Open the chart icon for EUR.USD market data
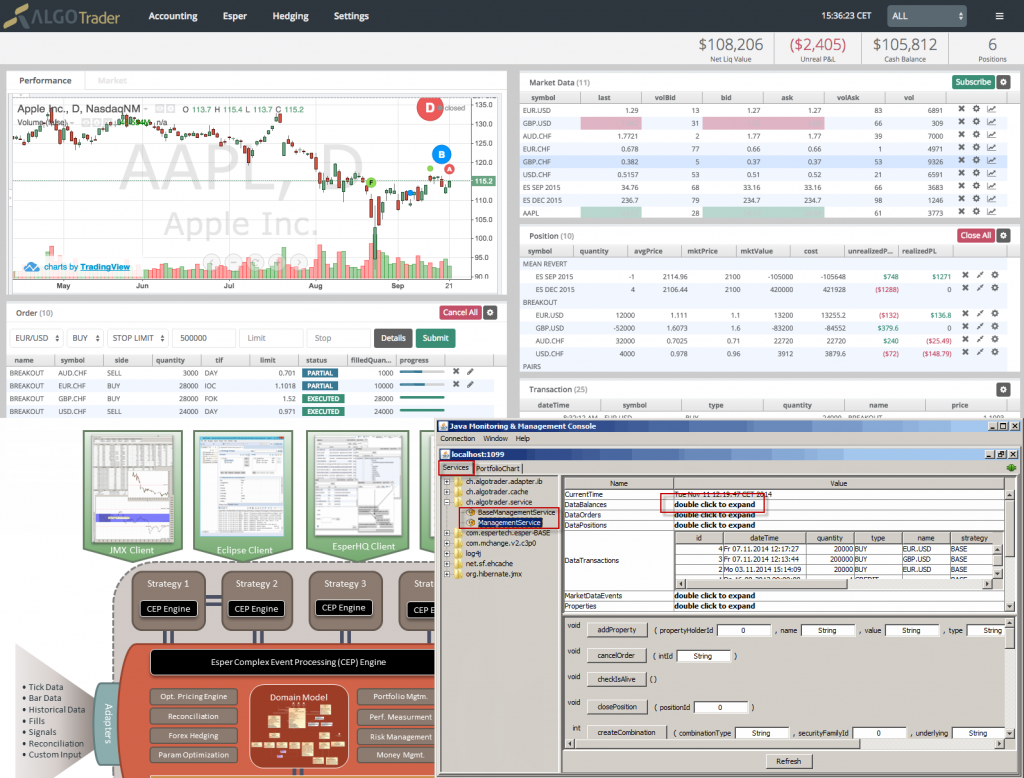The width and height of the screenshot is (1024, 778). (991, 109)
